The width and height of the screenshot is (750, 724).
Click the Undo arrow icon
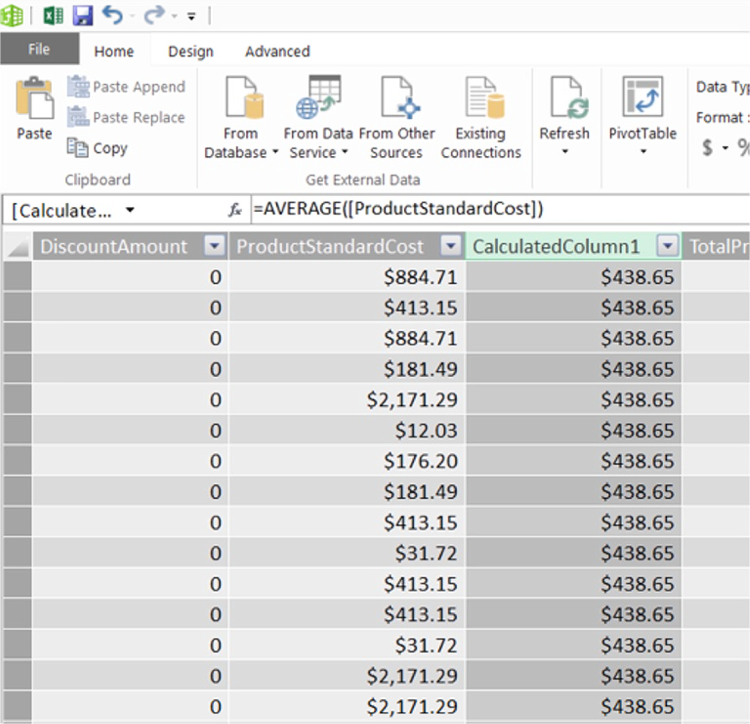tap(112, 16)
